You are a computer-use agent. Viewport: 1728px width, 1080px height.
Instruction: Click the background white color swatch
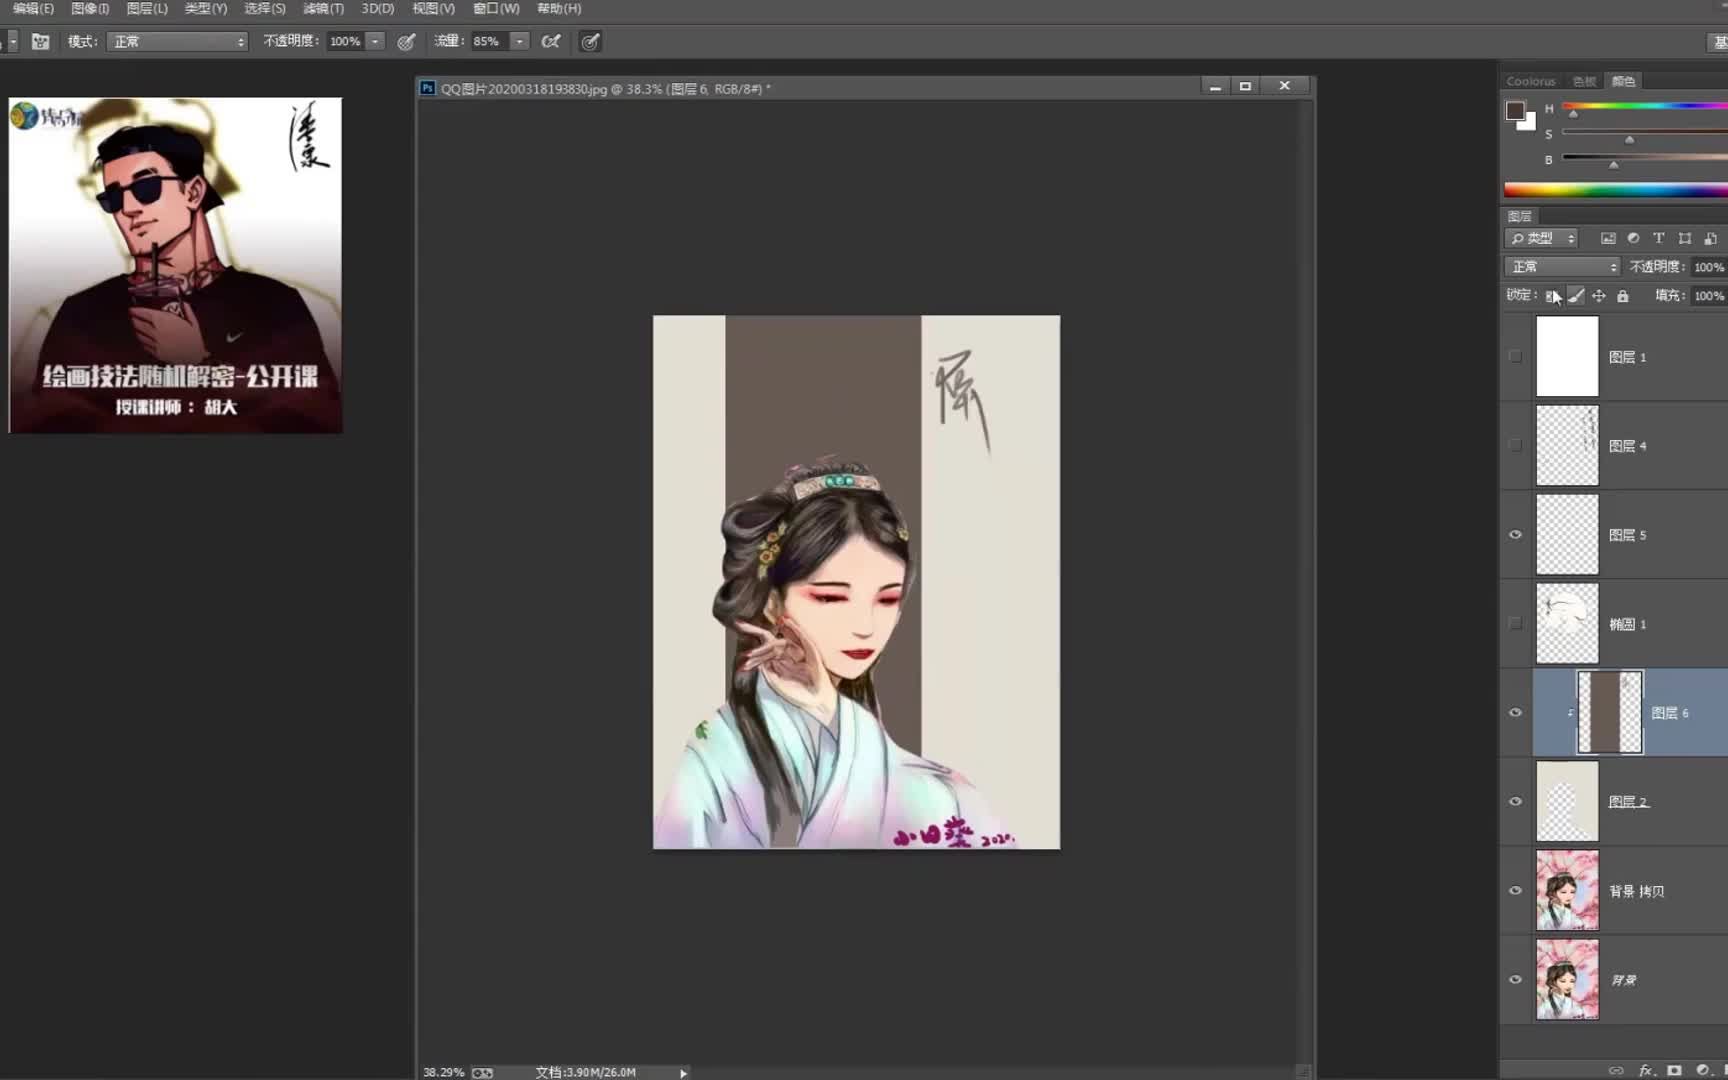[1528, 123]
